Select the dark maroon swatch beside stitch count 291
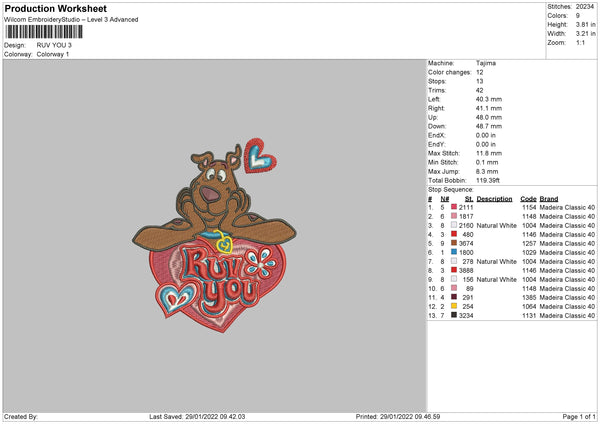 pyautogui.click(x=454, y=297)
